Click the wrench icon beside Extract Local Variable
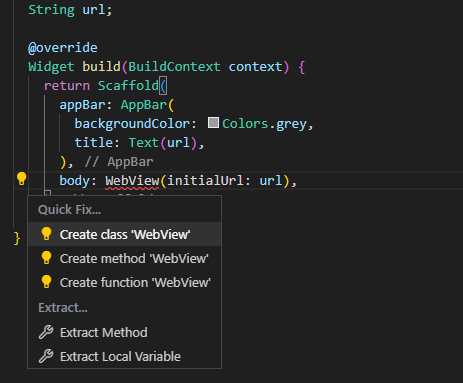 [x=46, y=356]
